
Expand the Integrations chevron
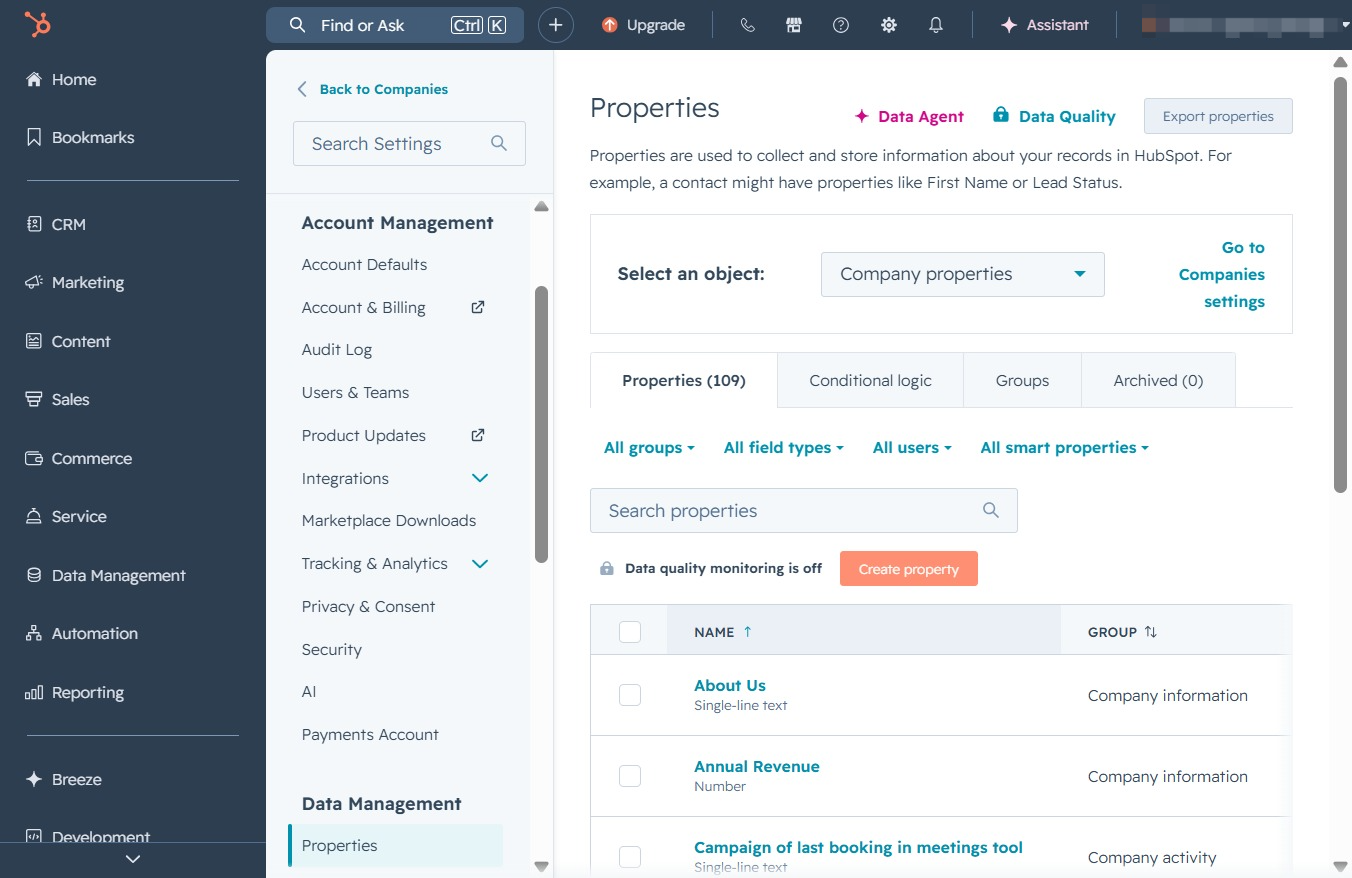tap(480, 478)
